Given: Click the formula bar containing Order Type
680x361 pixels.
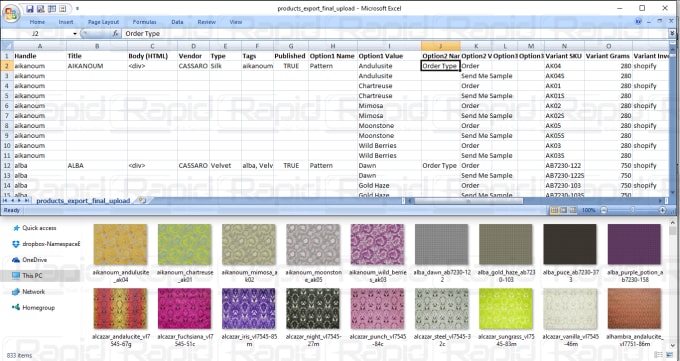Looking at the screenshot, I should 395,33.
